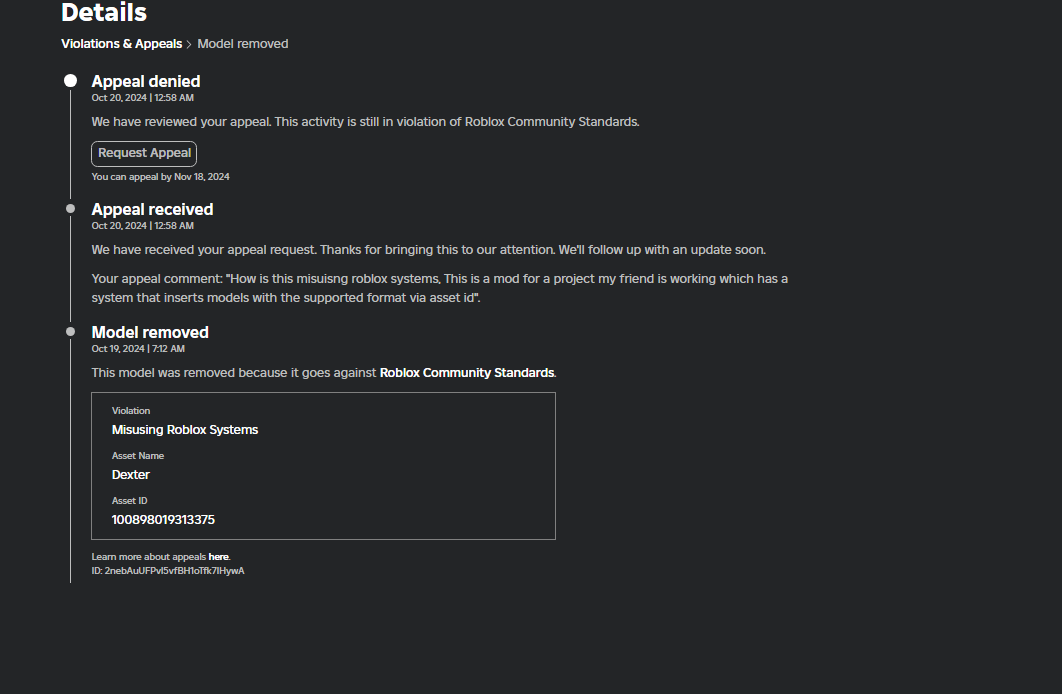Select the Misusing Roblox Systems violation label
The width and height of the screenshot is (1062, 694).
[x=184, y=429]
